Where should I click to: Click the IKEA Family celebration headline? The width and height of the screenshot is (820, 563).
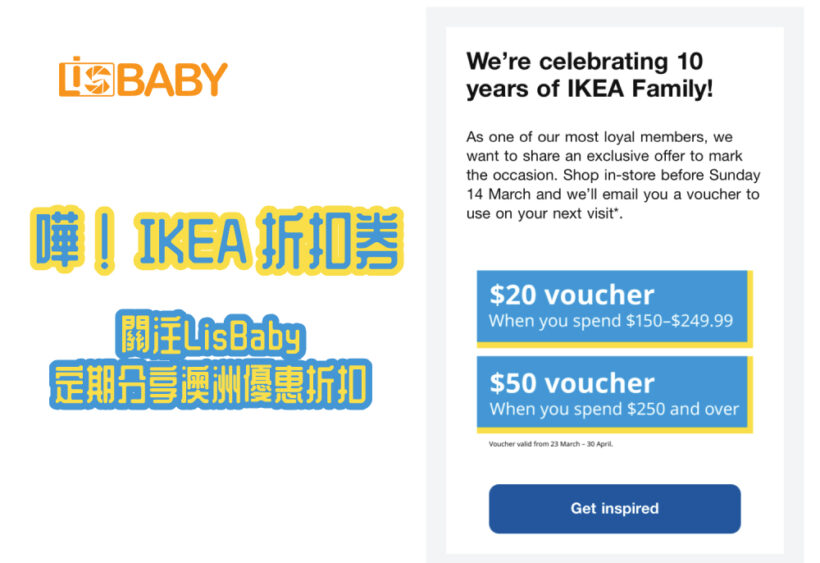589,75
